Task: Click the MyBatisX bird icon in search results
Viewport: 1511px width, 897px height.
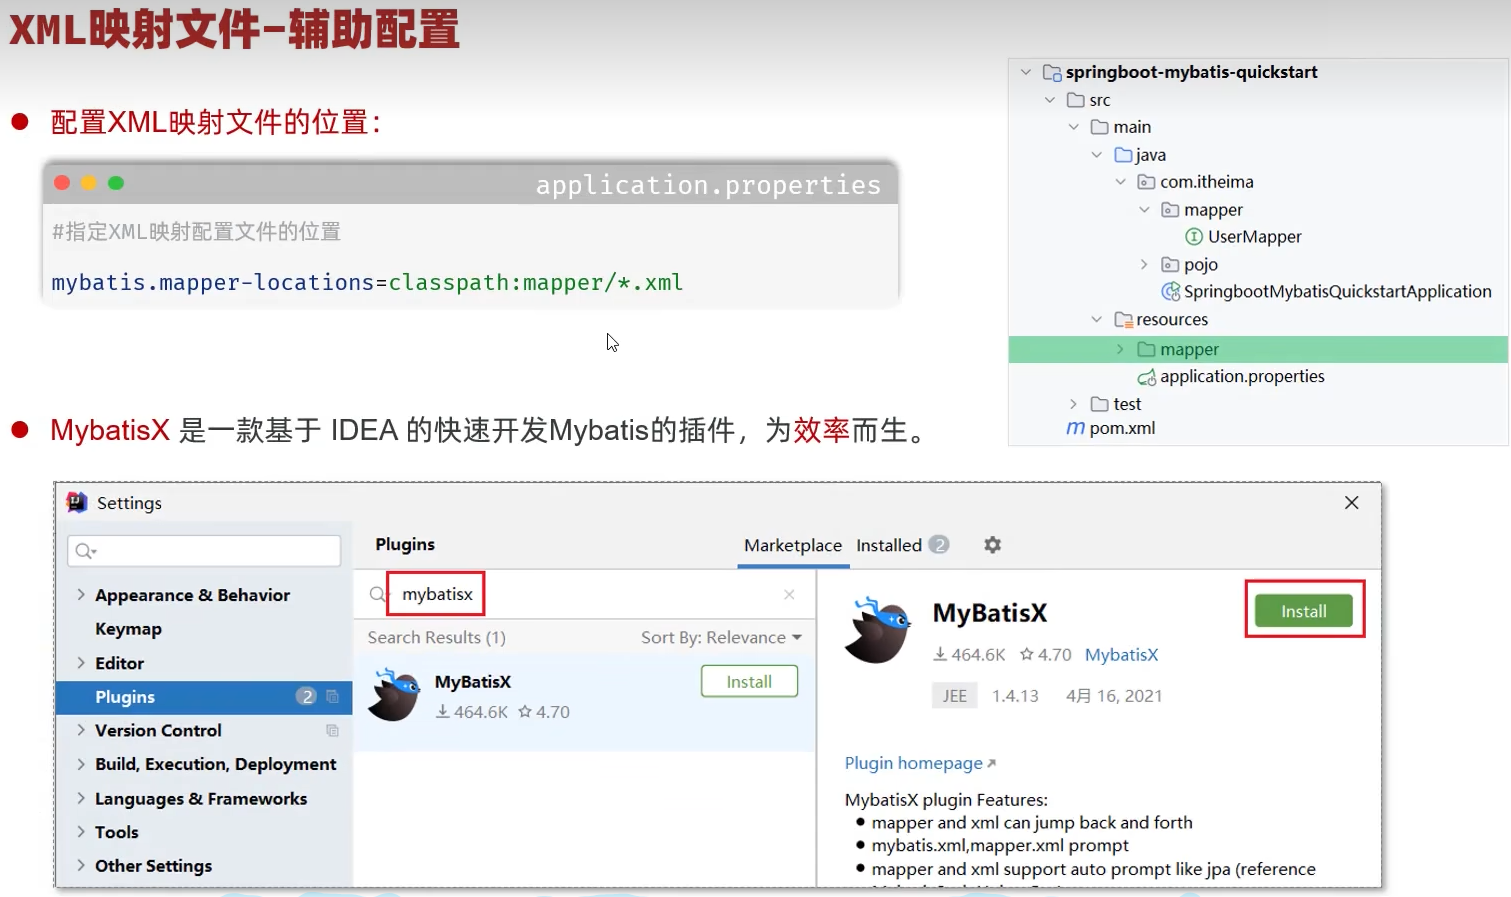Action: 394,695
